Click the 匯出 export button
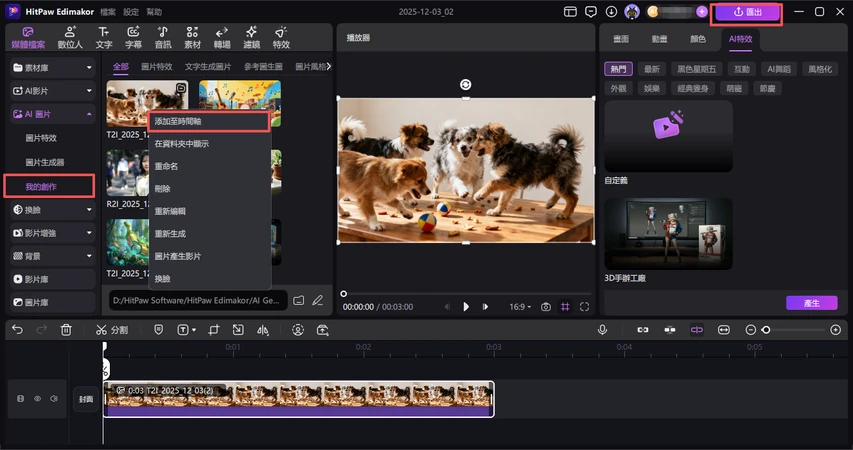The width and height of the screenshot is (853, 450). [x=746, y=12]
